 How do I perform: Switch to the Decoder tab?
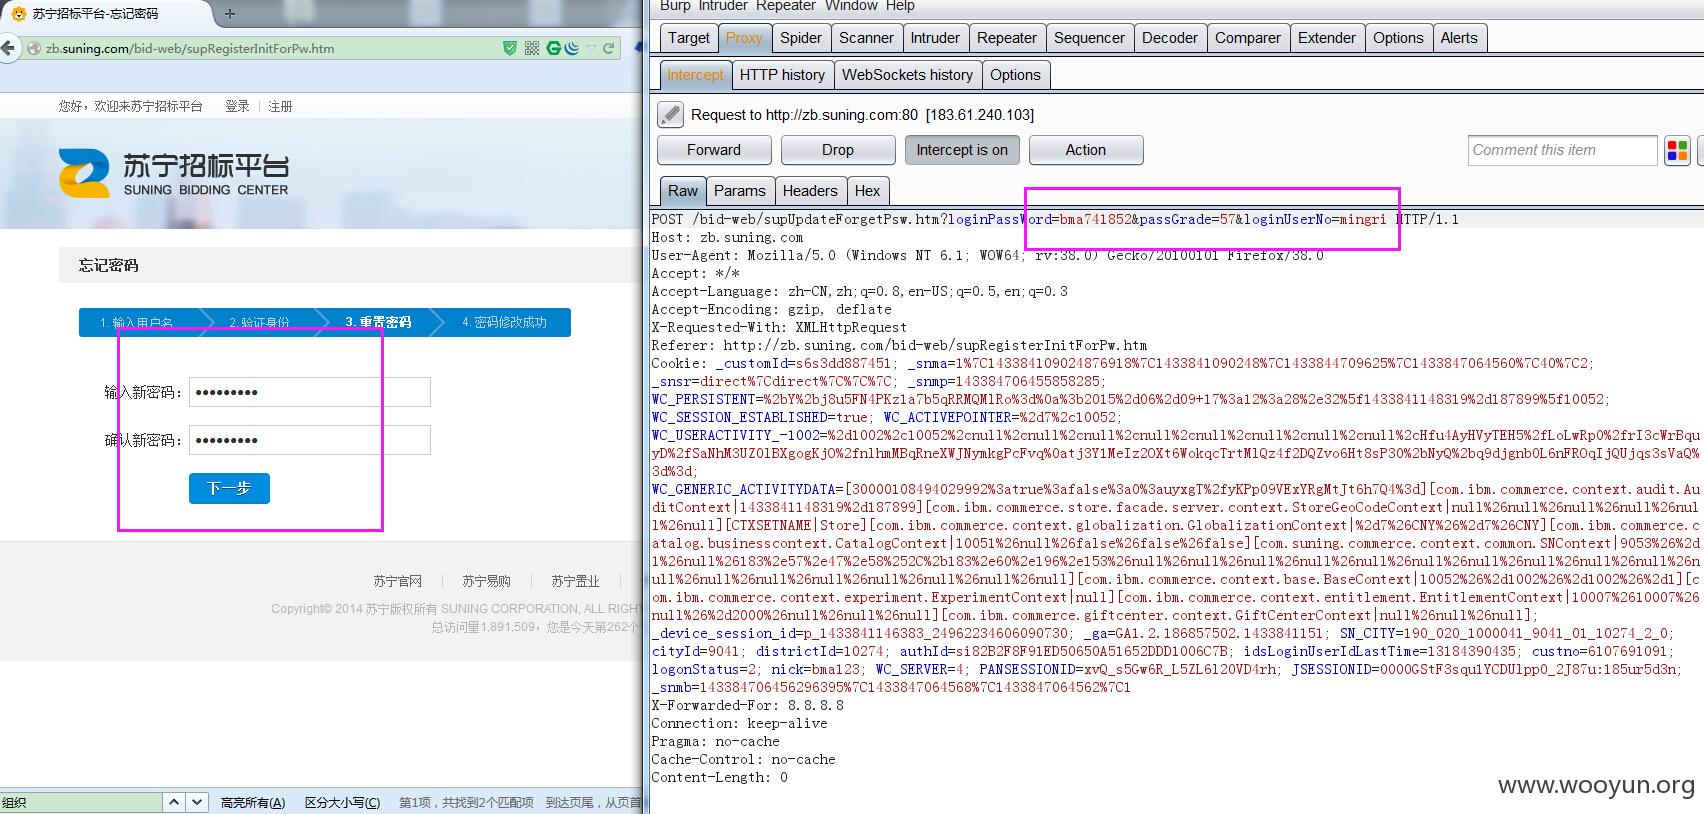[1170, 38]
